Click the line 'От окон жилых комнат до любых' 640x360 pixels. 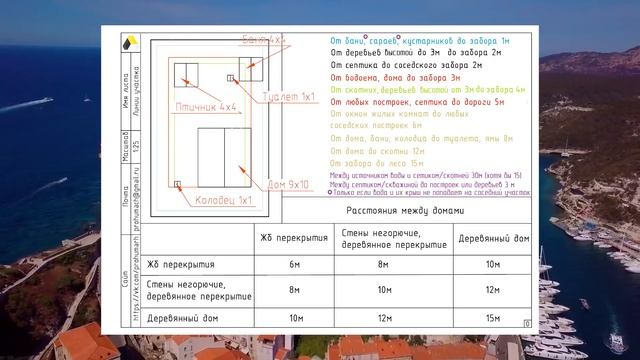[x=399, y=114]
